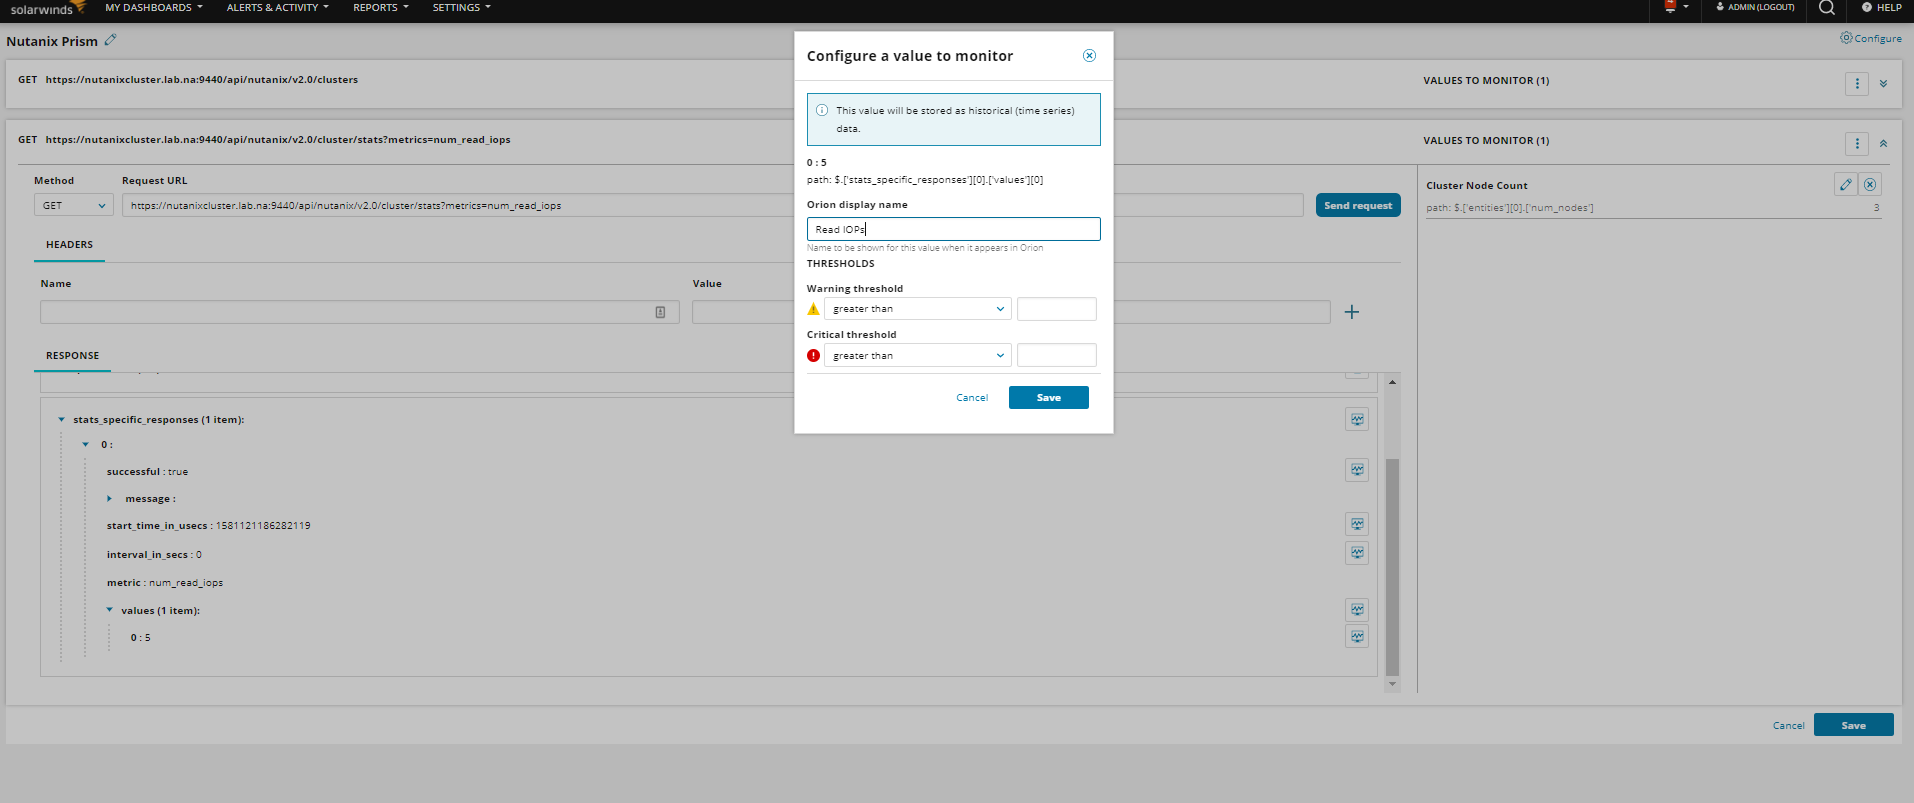1914x803 pixels.
Task: Click the red critical status icon
Action: (x=813, y=355)
